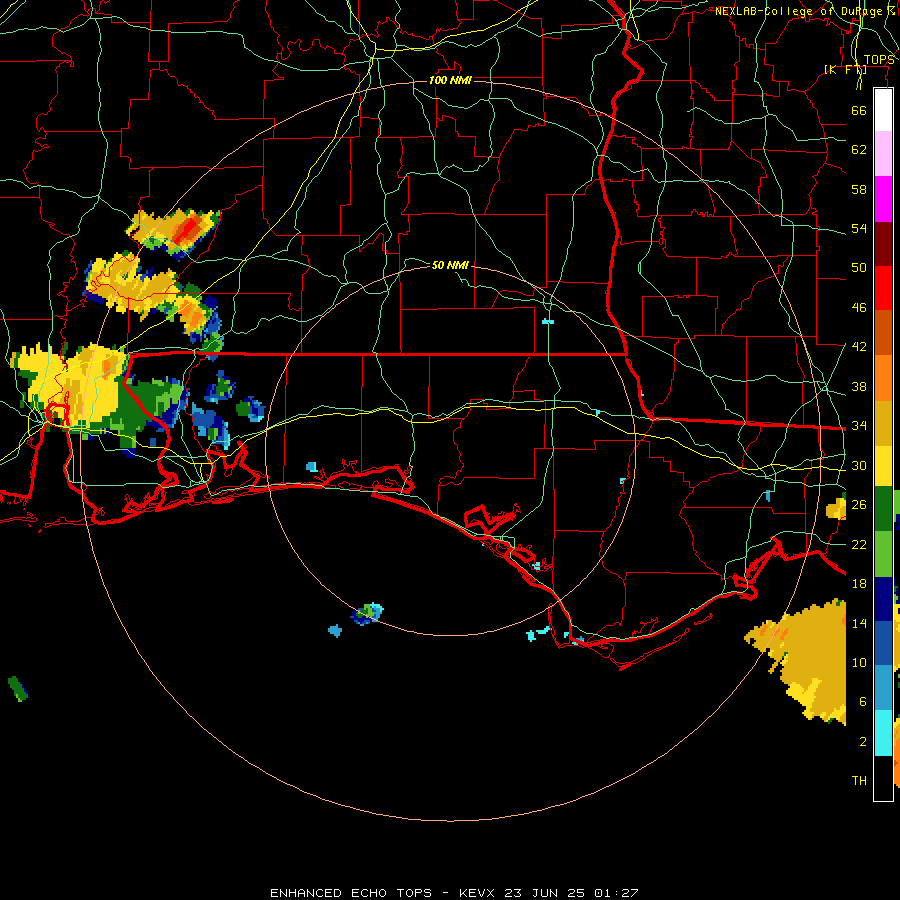Click the red-core storm cell in the northwest

(x=174, y=232)
